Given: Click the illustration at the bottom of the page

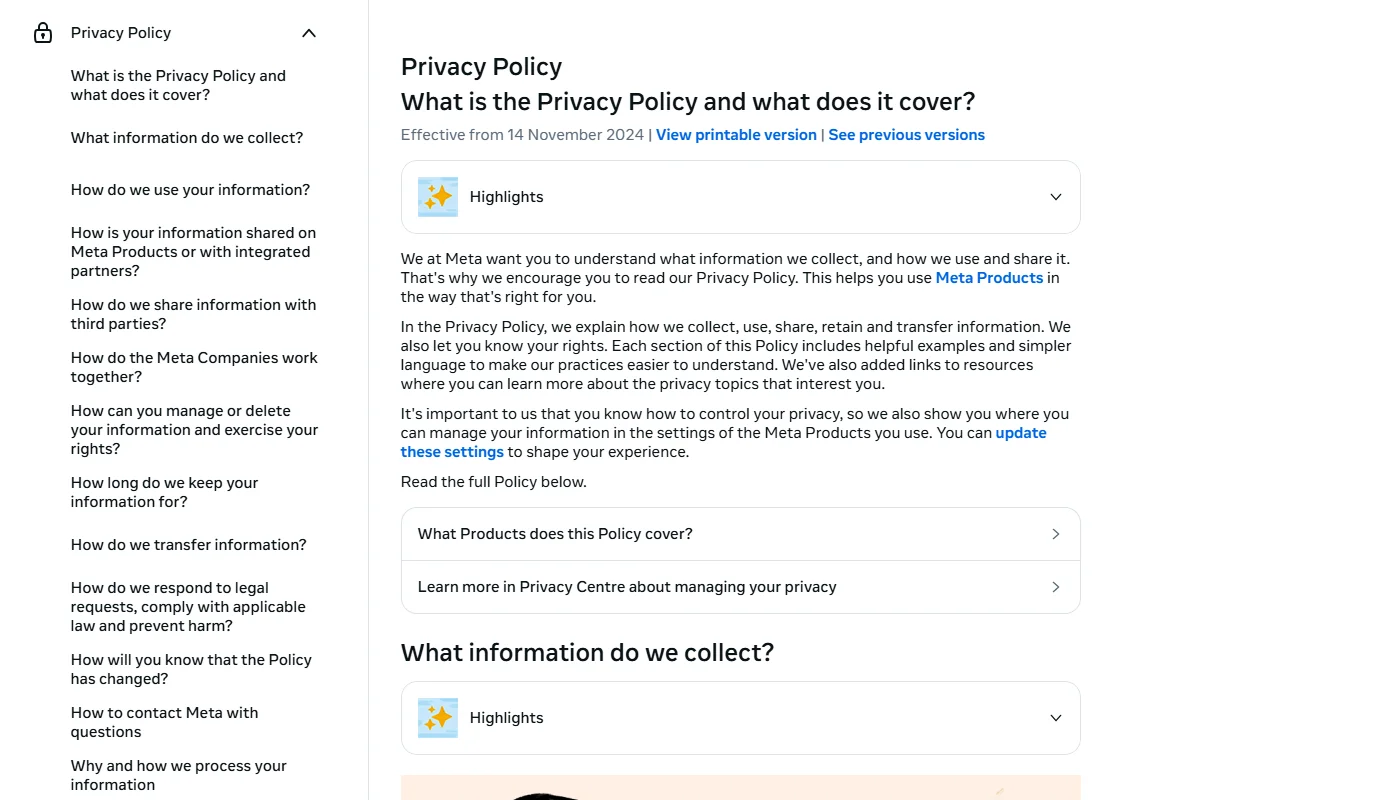Looking at the screenshot, I should click(740, 790).
